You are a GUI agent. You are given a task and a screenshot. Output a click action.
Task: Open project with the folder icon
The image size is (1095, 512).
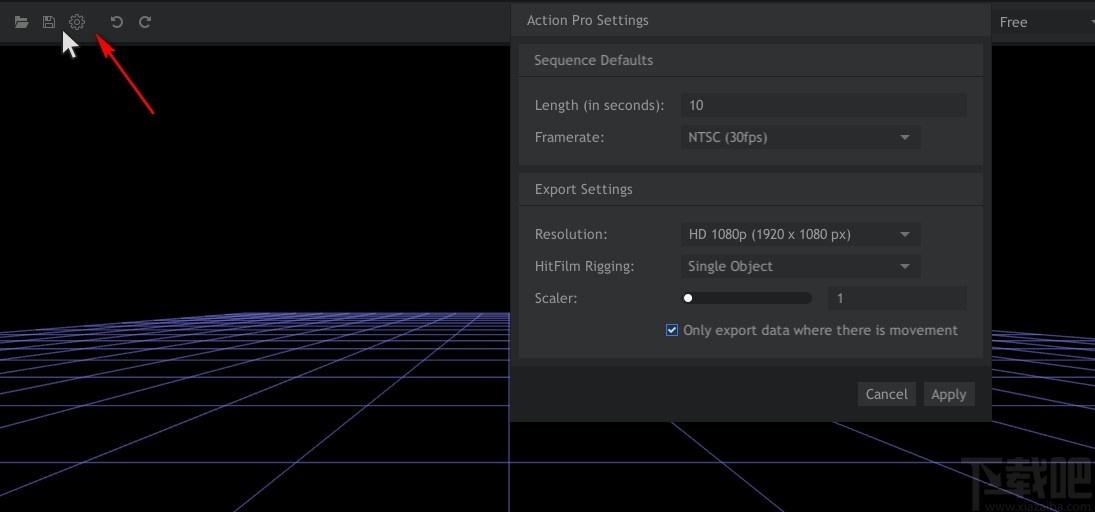click(x=22, y=22)
